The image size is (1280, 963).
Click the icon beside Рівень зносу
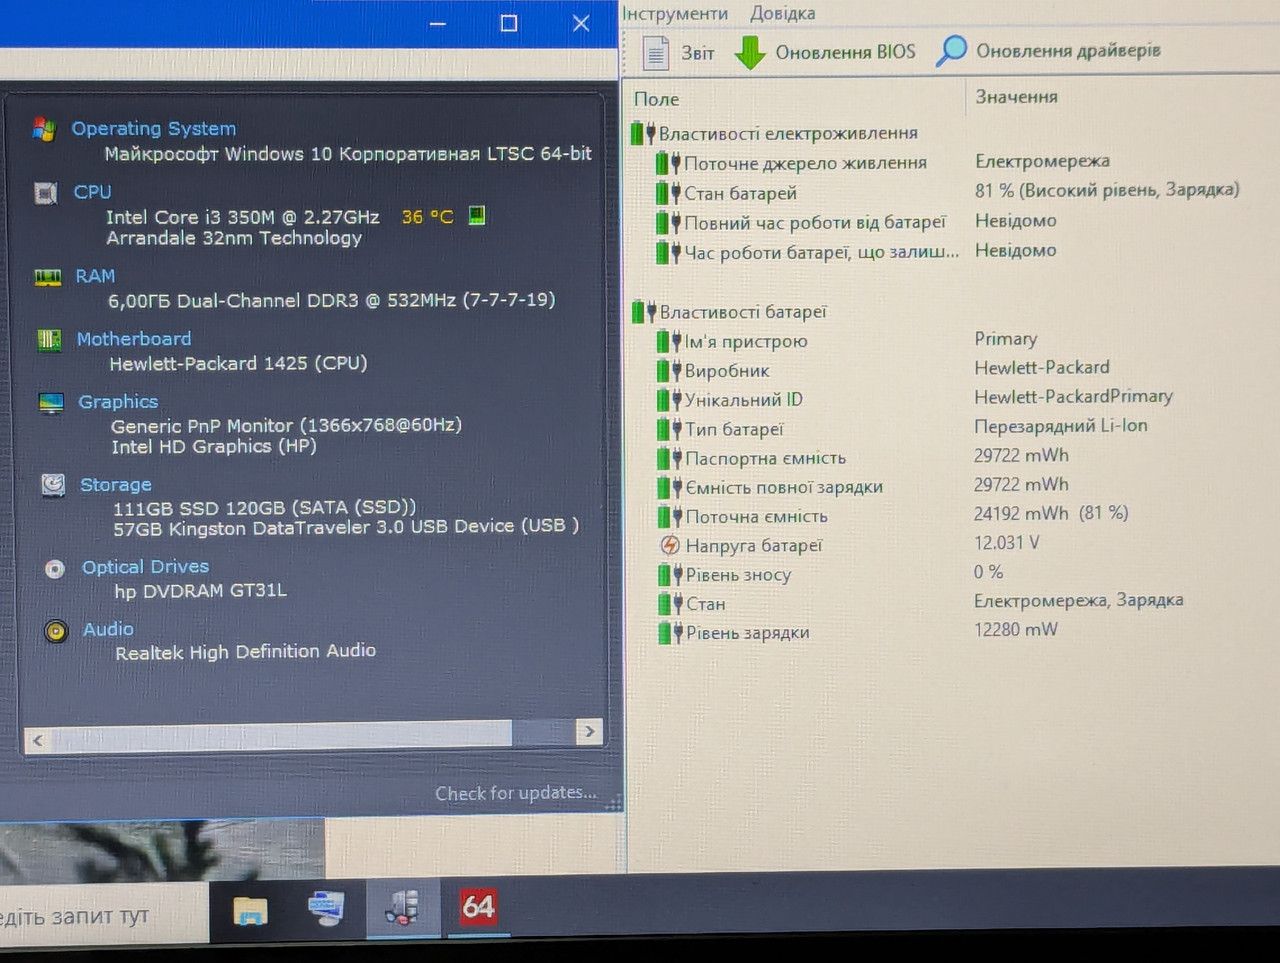point(670,575)
